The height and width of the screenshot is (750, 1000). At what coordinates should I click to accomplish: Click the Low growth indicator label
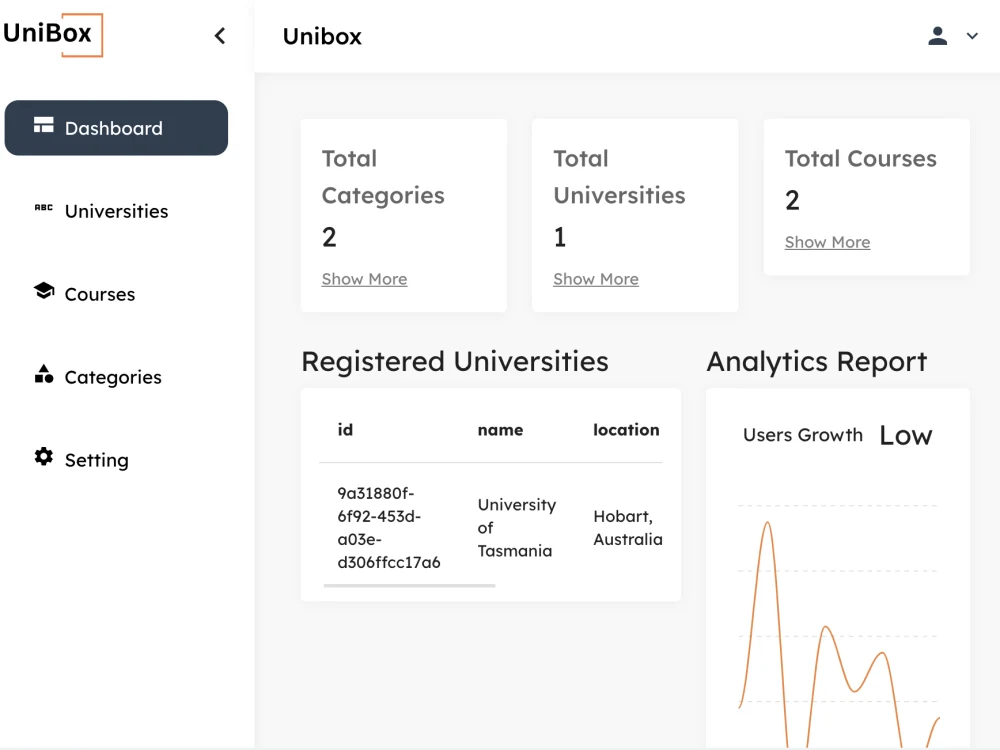[x=905, y=434]
